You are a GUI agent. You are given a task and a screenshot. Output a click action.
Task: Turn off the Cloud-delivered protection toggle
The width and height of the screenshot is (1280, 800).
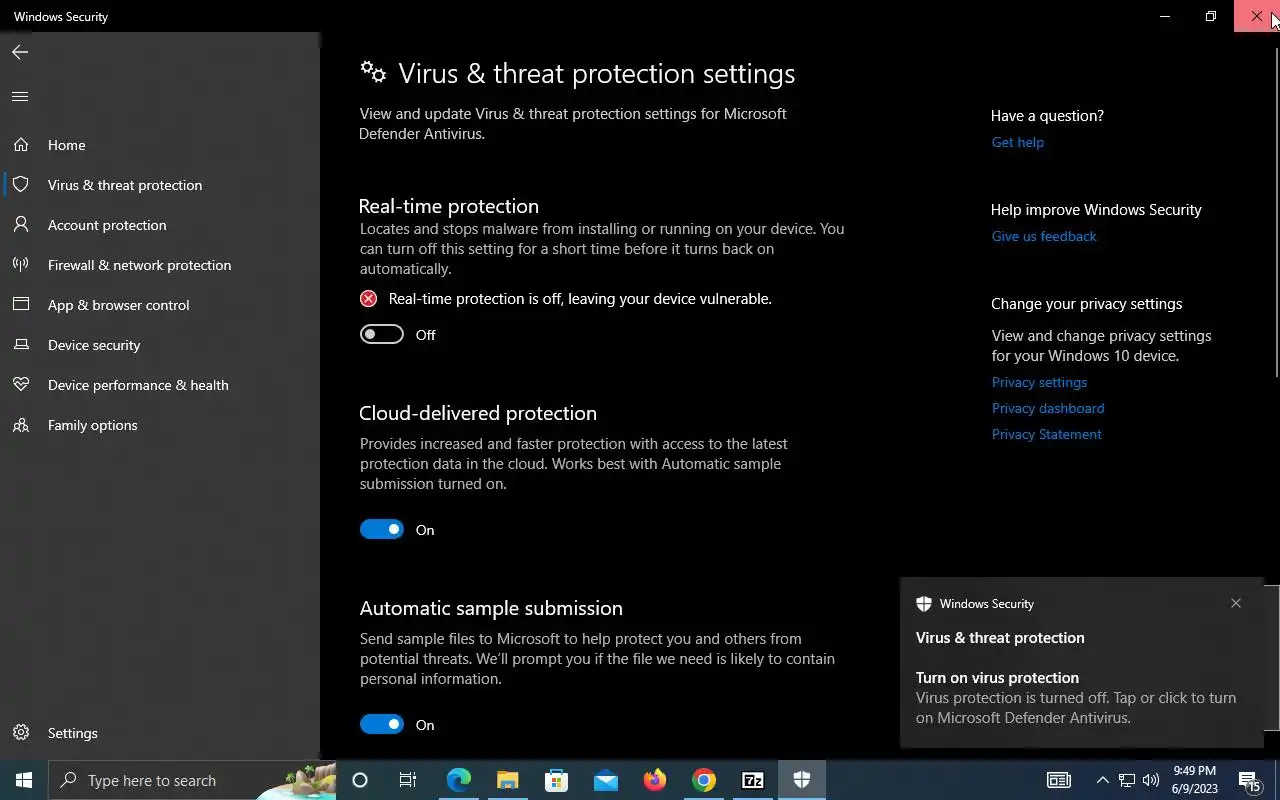click(x=382, y=529)
